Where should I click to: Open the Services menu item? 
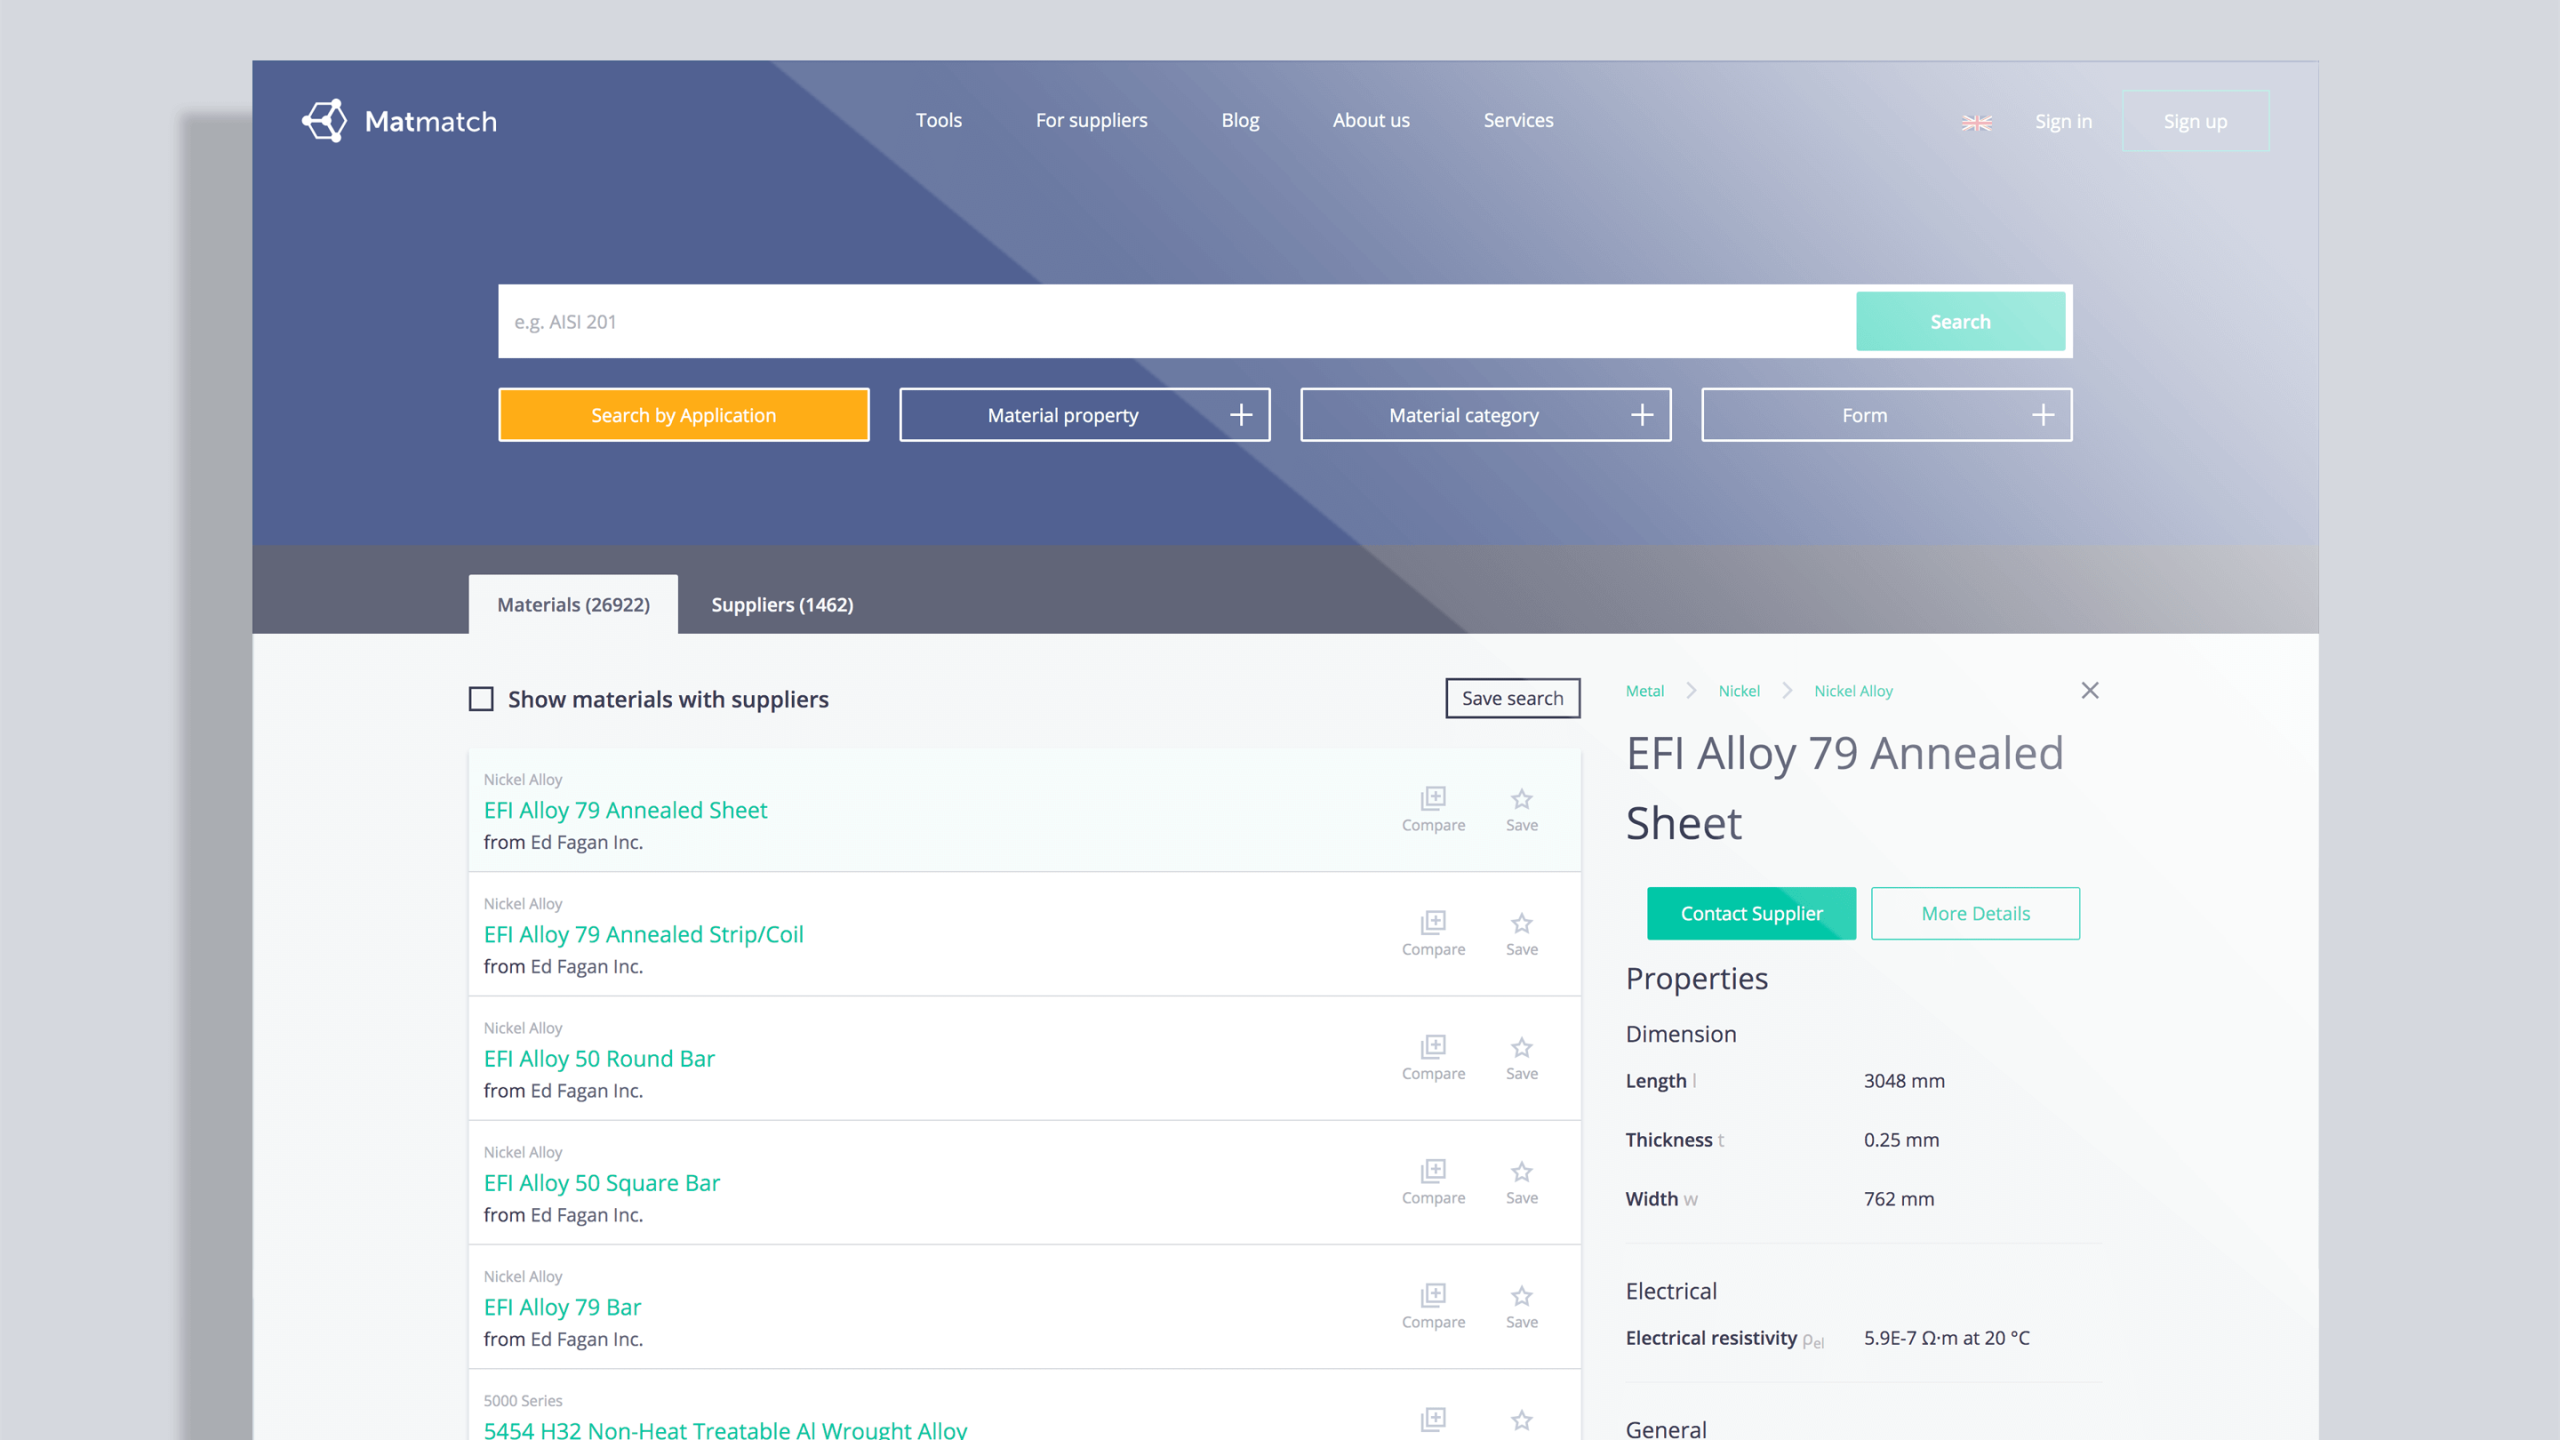pyautogui.click(x=1518, y=120)
